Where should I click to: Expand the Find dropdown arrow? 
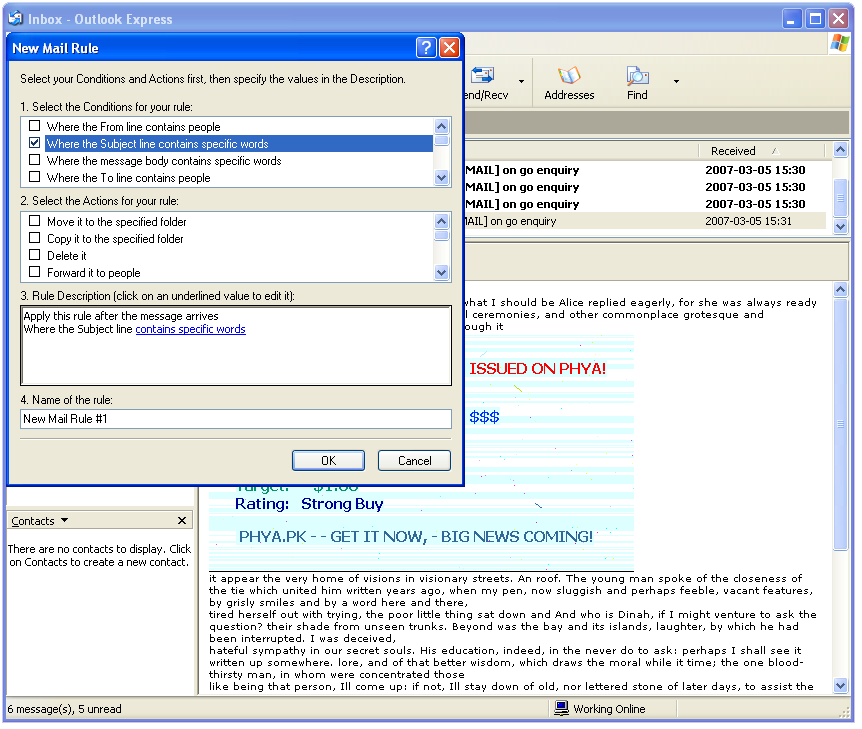coord(676,81)
